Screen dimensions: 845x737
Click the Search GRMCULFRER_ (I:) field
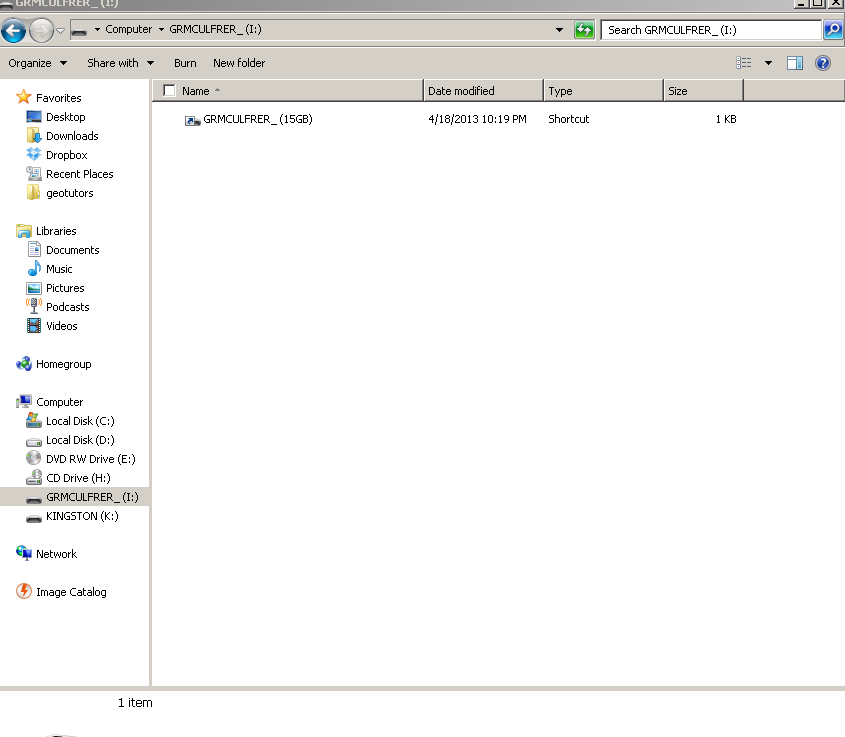point(710,30)
